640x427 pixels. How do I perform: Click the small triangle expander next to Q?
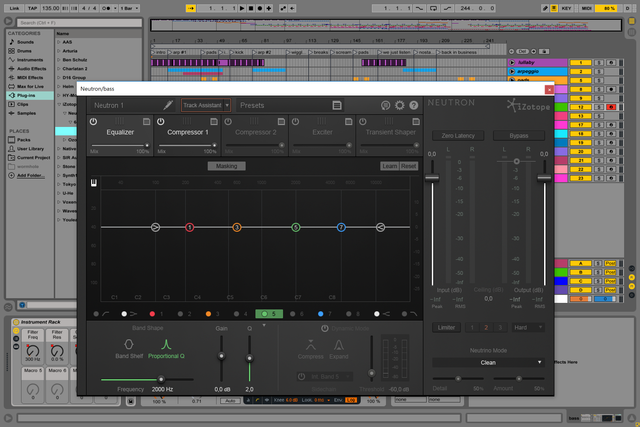[x=264, y=325]
